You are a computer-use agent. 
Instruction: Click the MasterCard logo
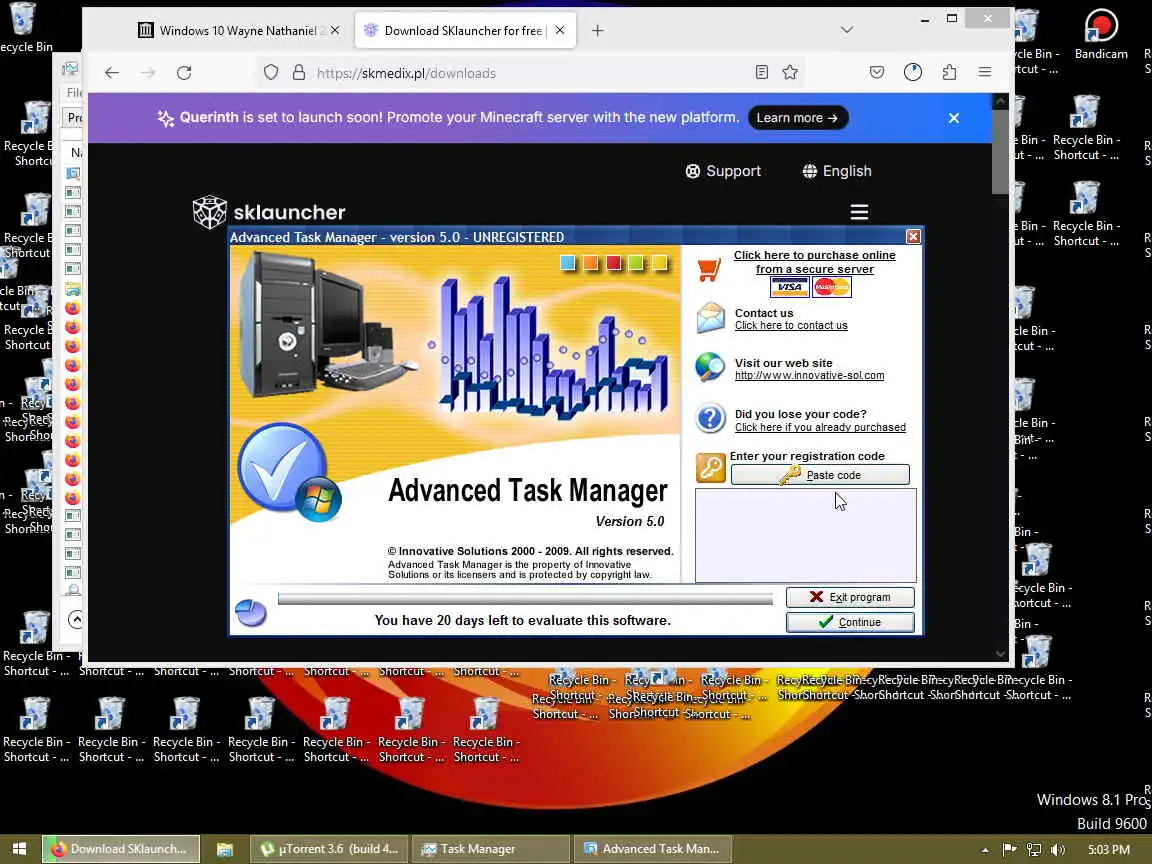(832, 287)
